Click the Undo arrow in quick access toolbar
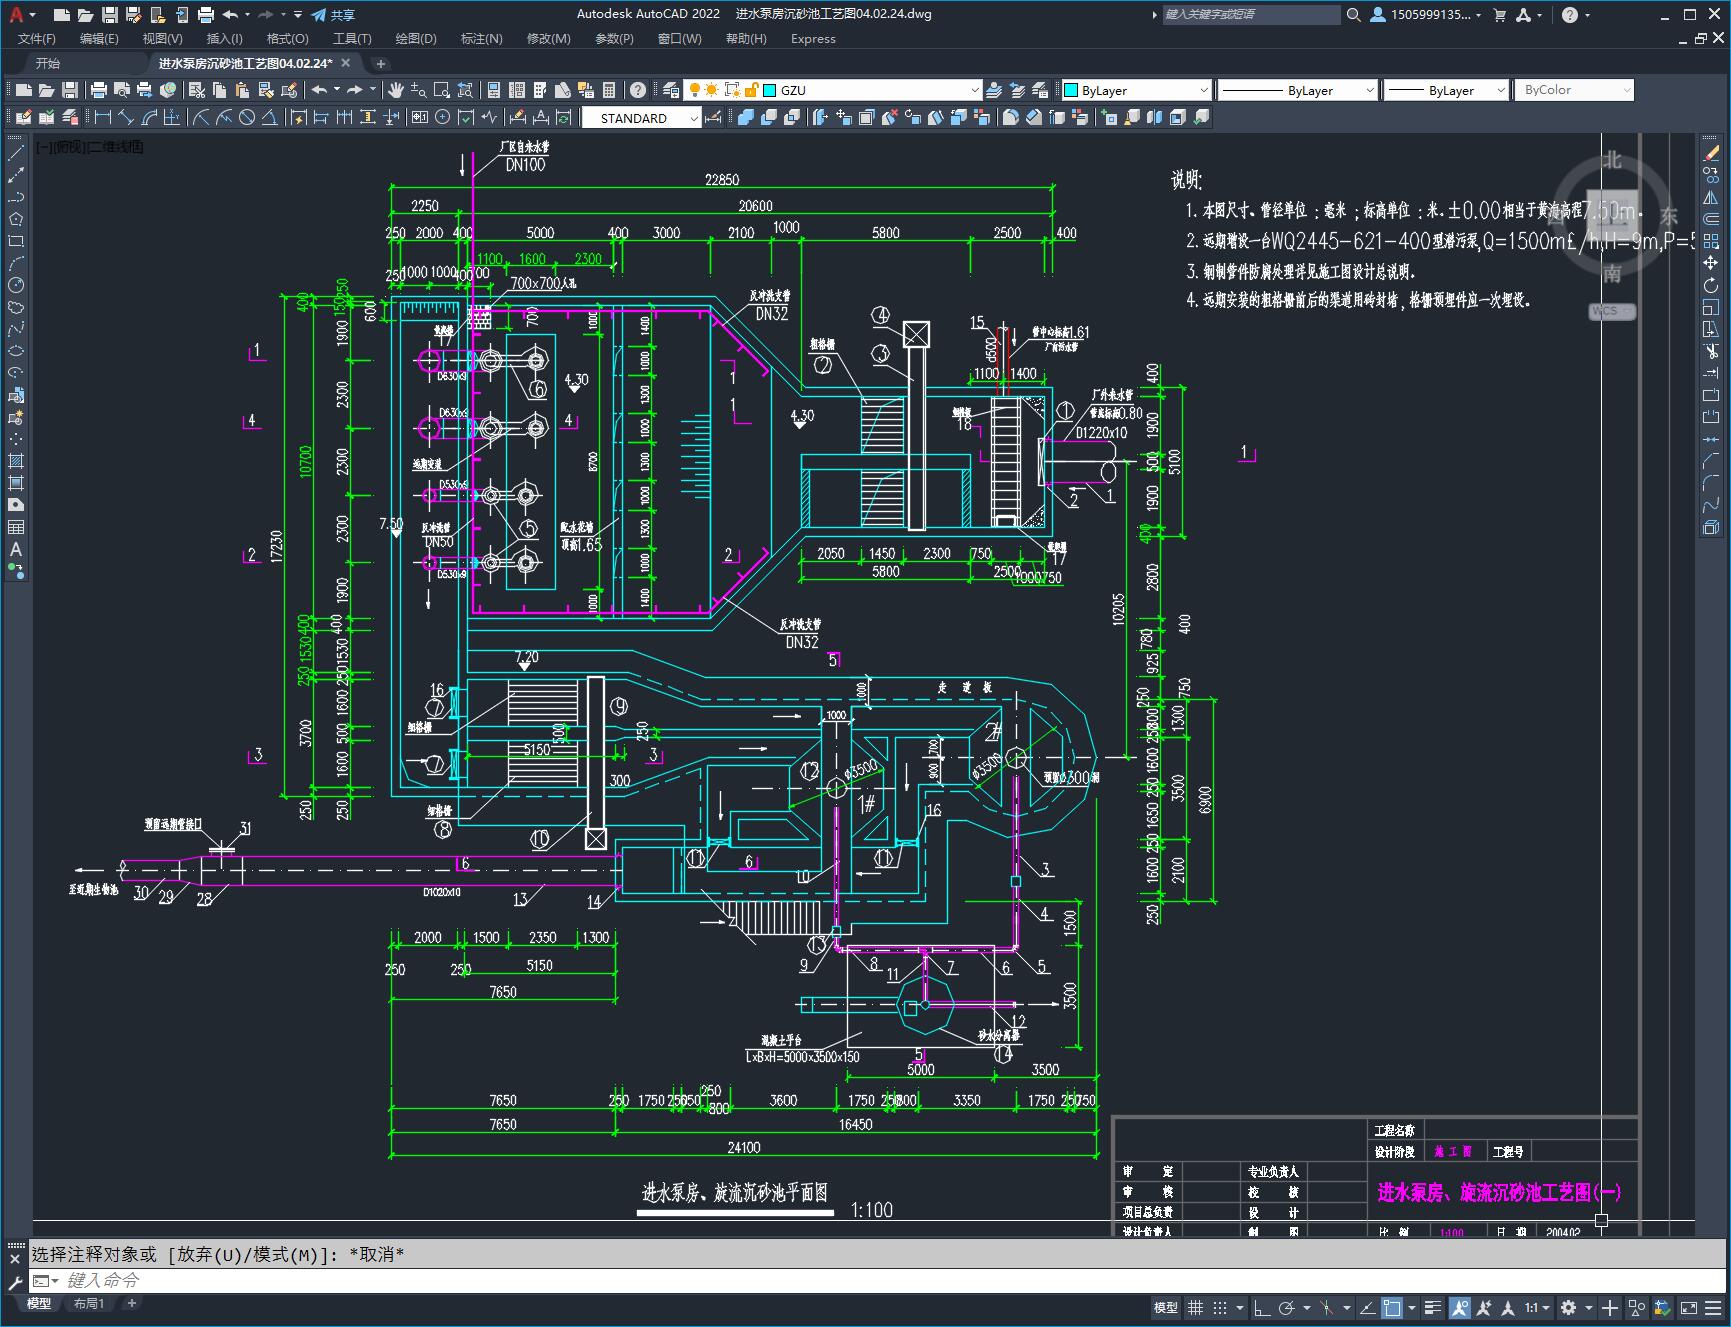The height and width of the screenshot is (1327, 1731). pyautogui.click(x=231, y=15)
